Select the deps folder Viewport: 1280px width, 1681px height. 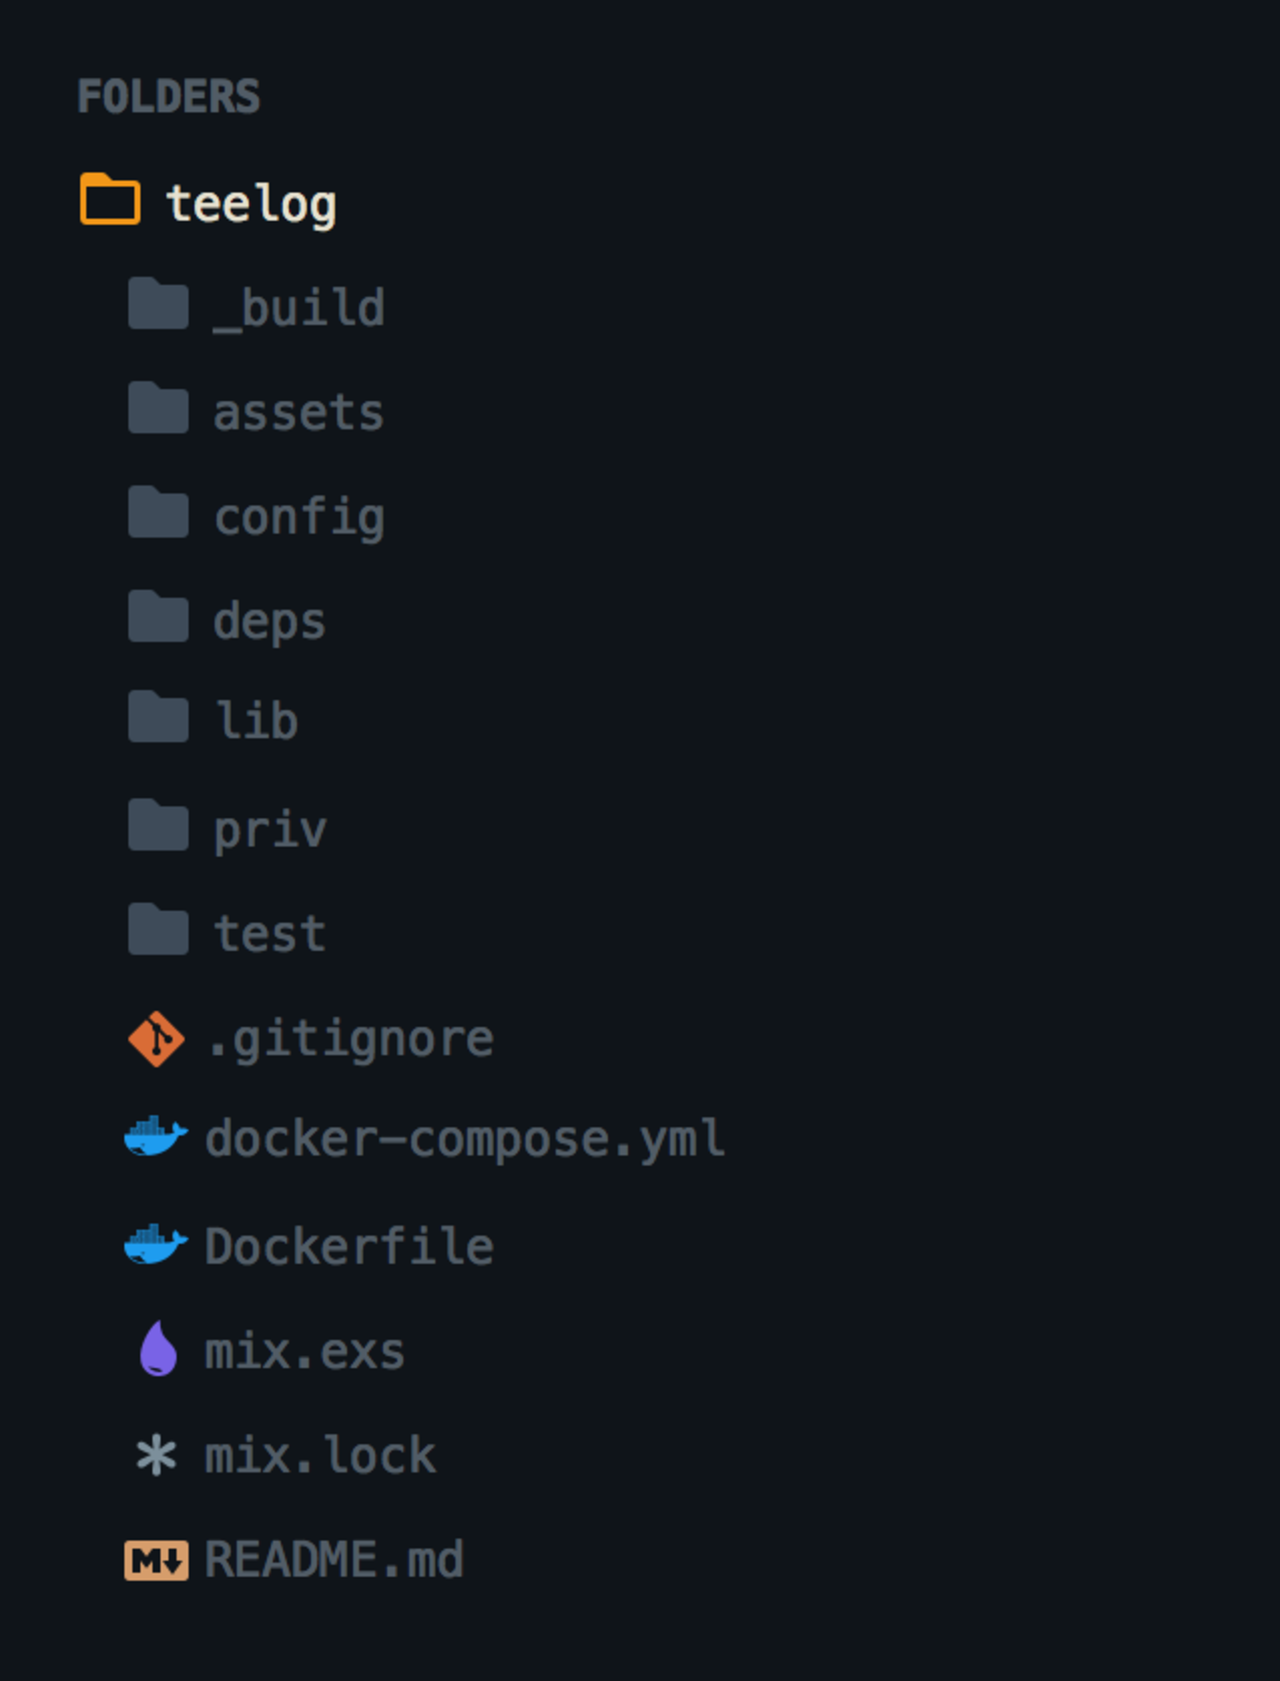click(x=270, y=620)
